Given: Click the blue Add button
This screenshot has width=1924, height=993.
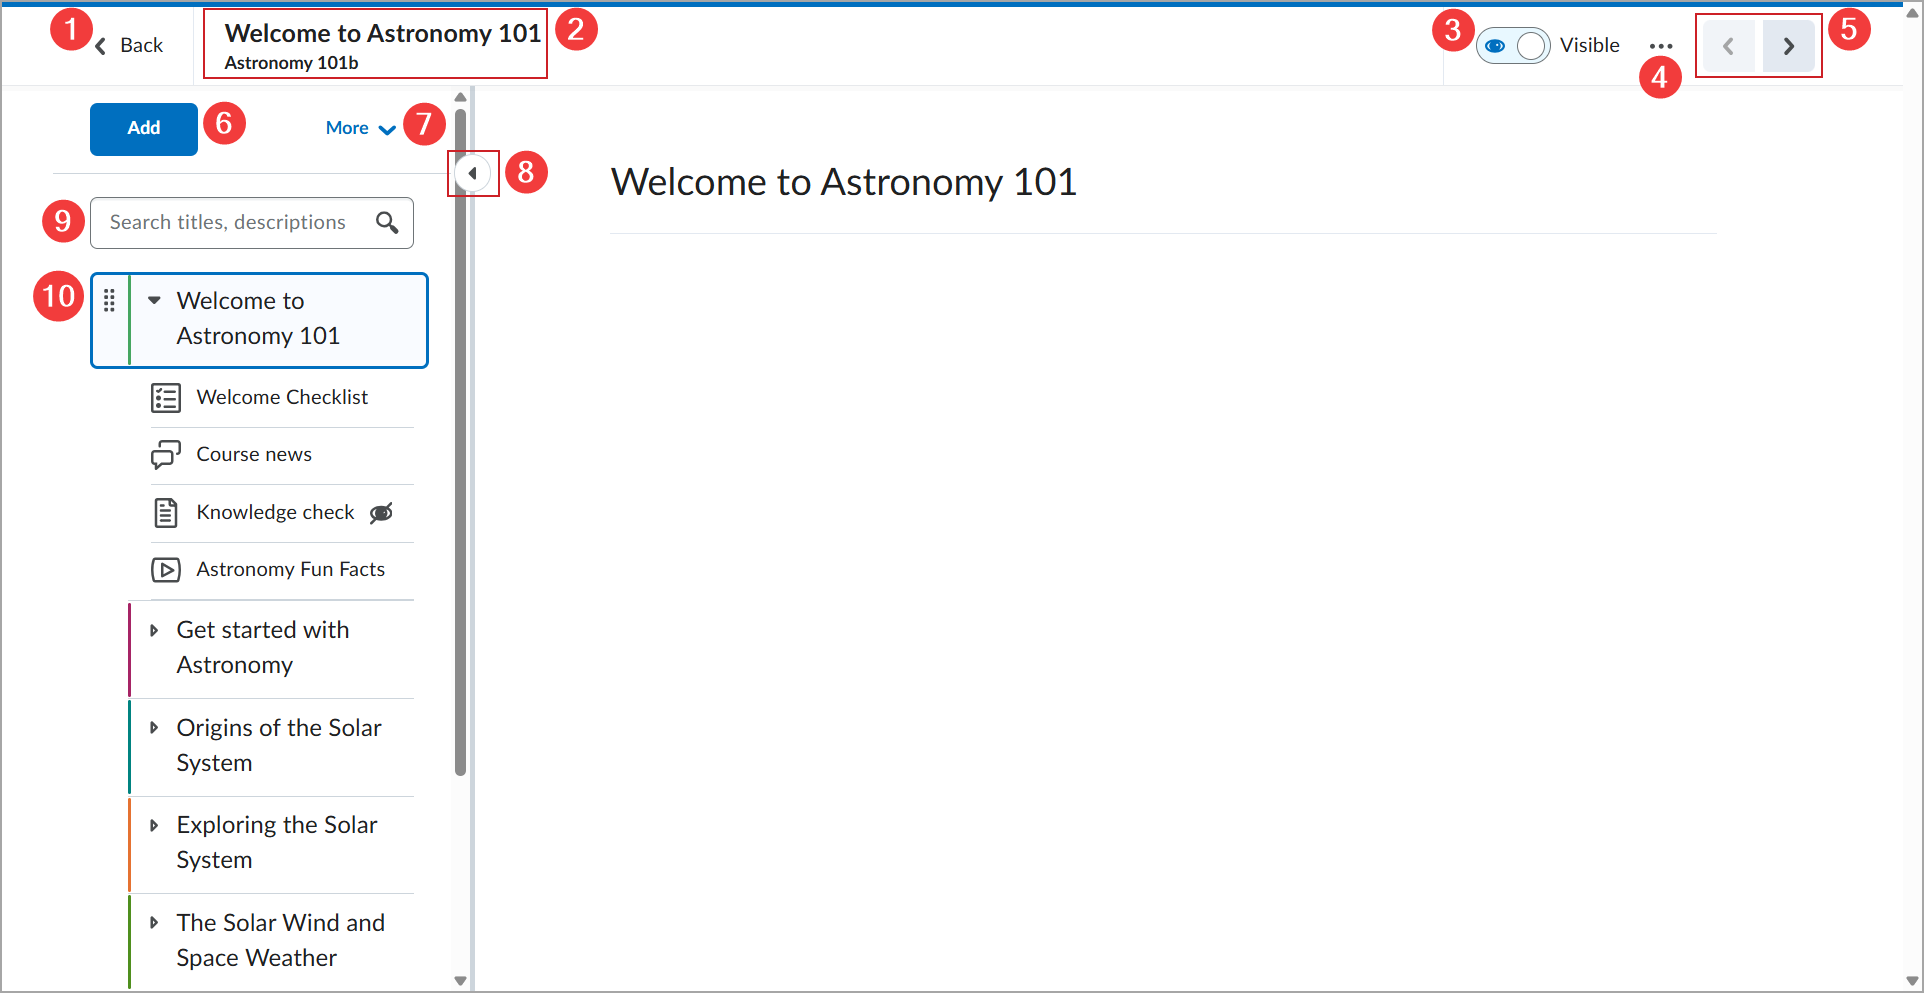Looking at the screenshot, I should tap(144, 129).
